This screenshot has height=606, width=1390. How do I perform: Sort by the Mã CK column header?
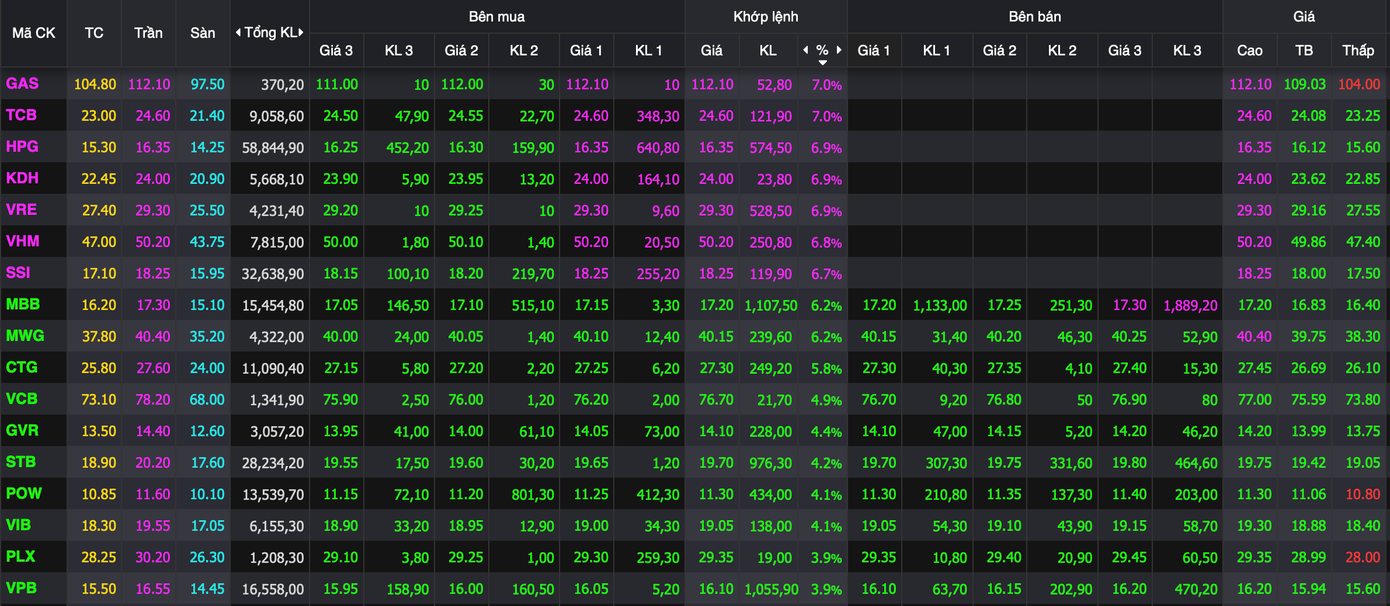coord(34,33)
